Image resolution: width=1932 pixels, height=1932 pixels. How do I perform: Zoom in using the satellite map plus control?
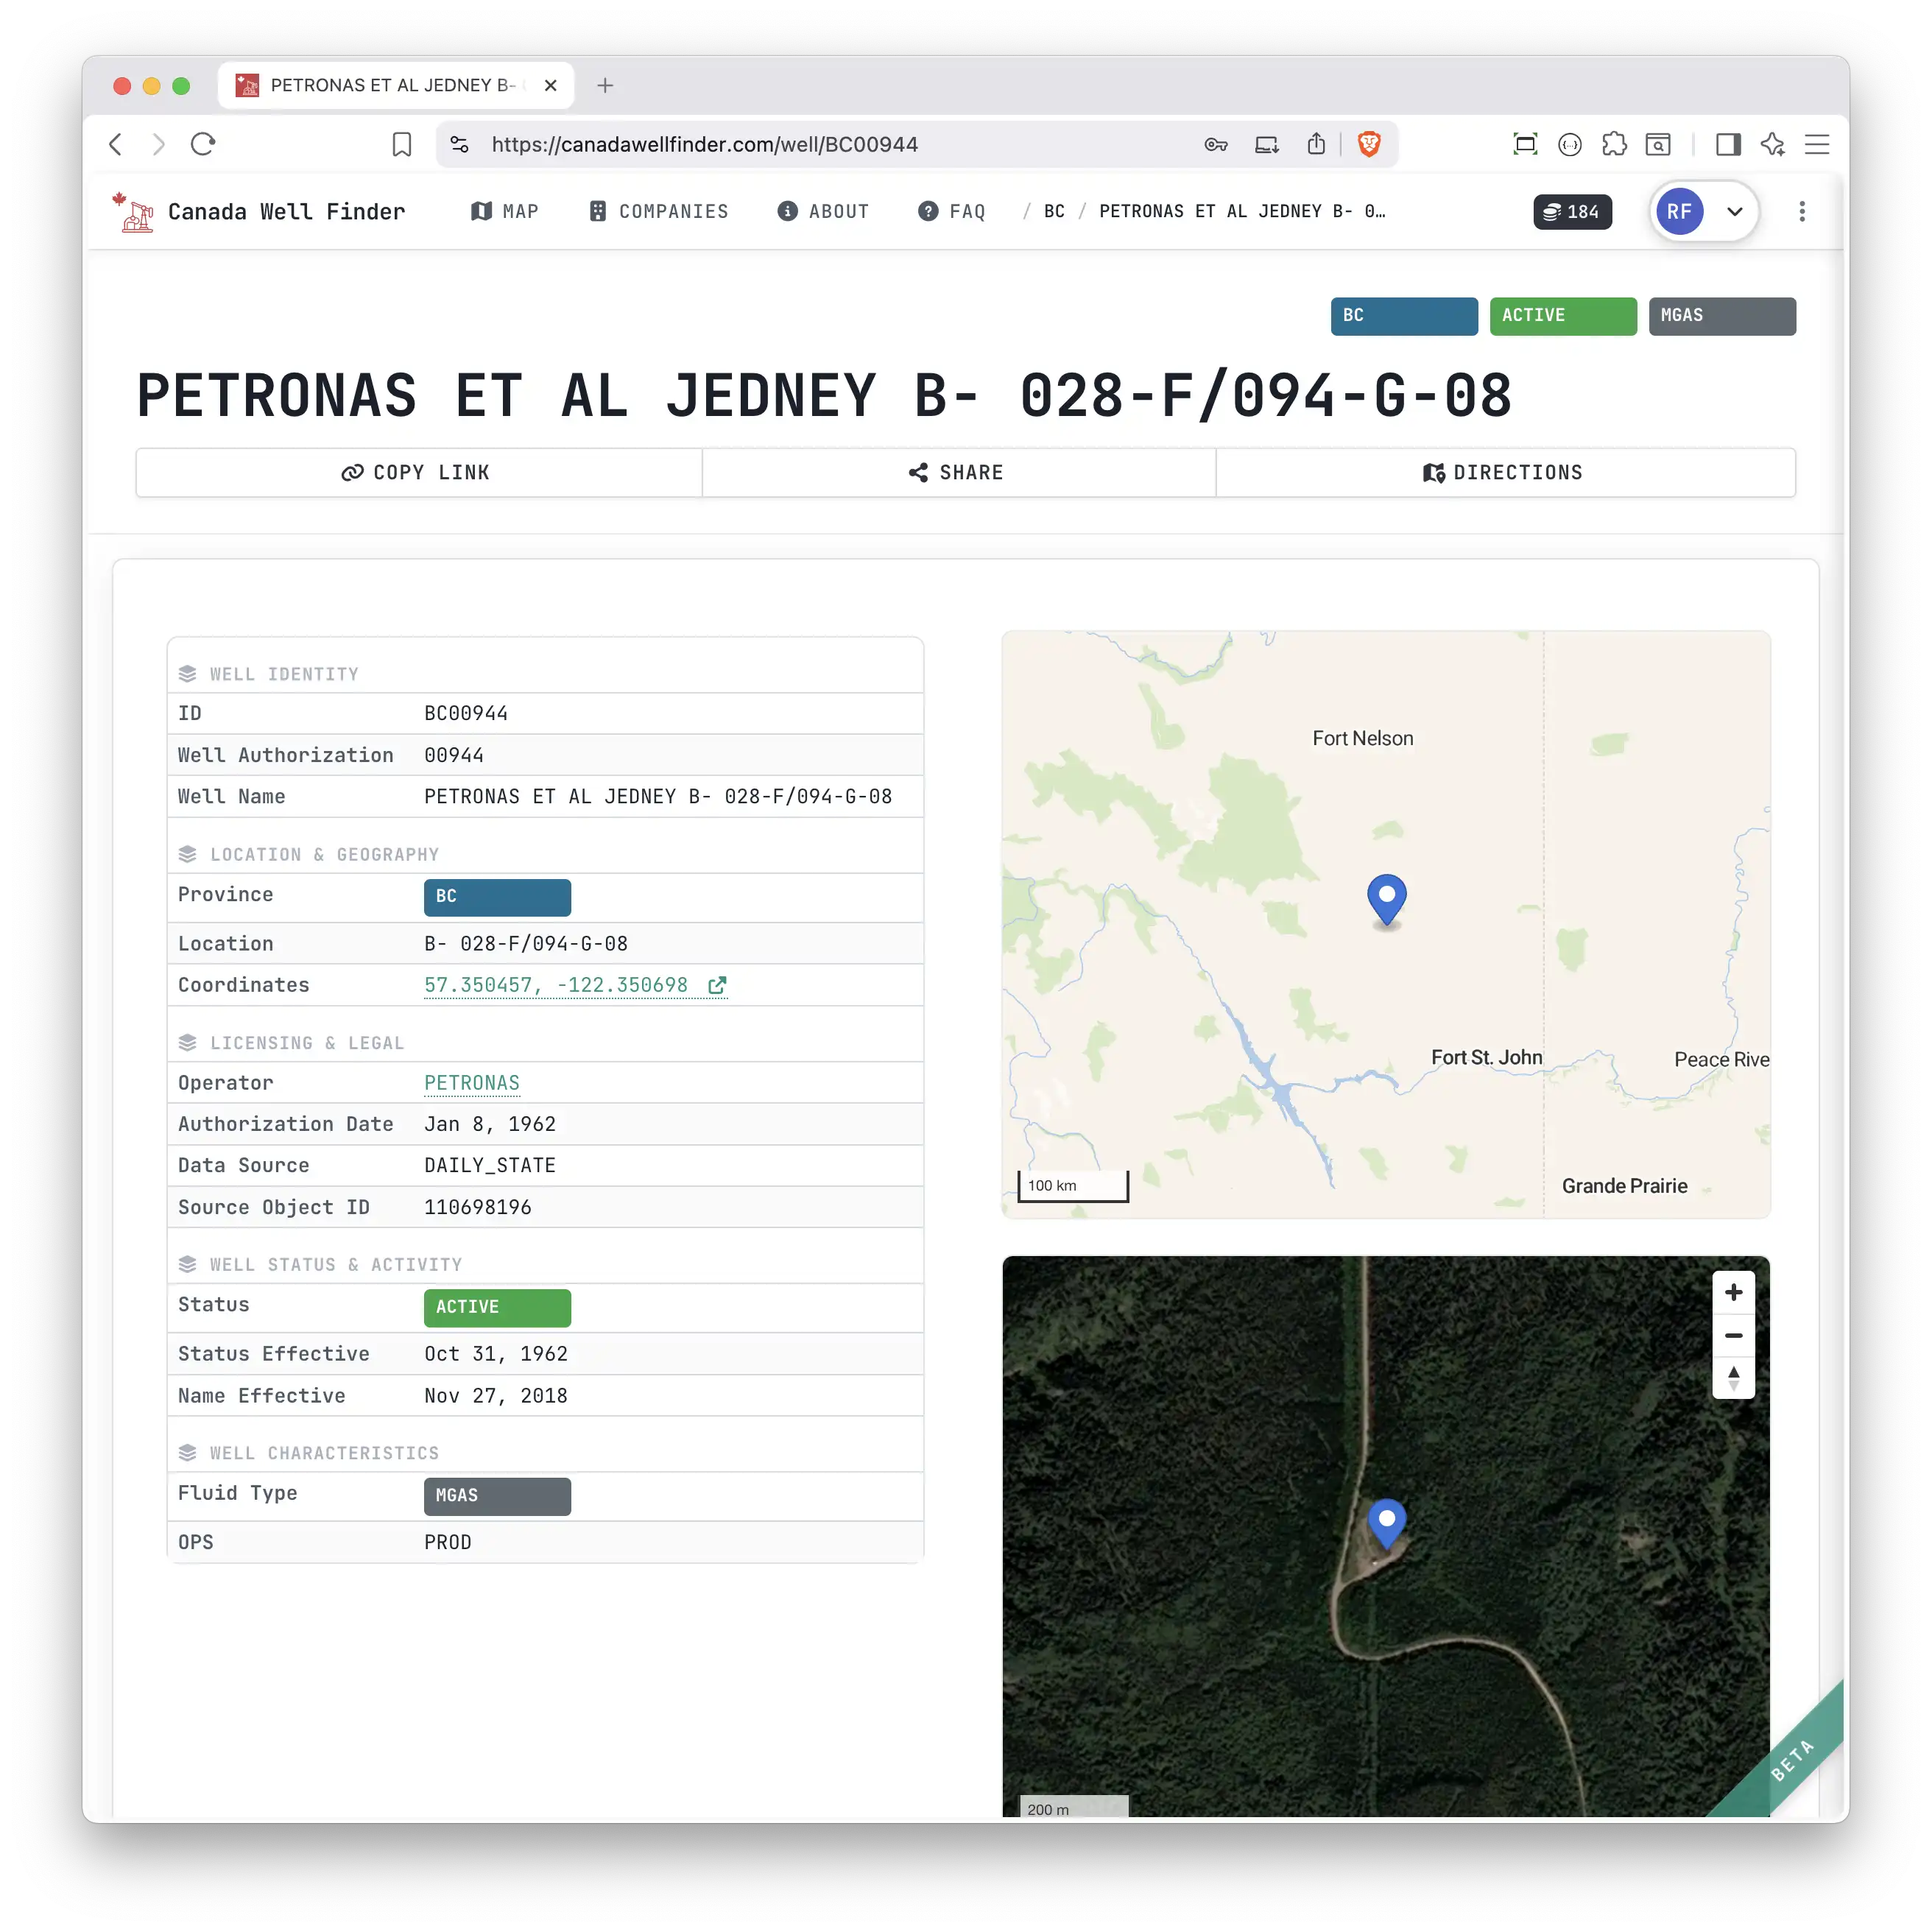tap(1734, 1292)
